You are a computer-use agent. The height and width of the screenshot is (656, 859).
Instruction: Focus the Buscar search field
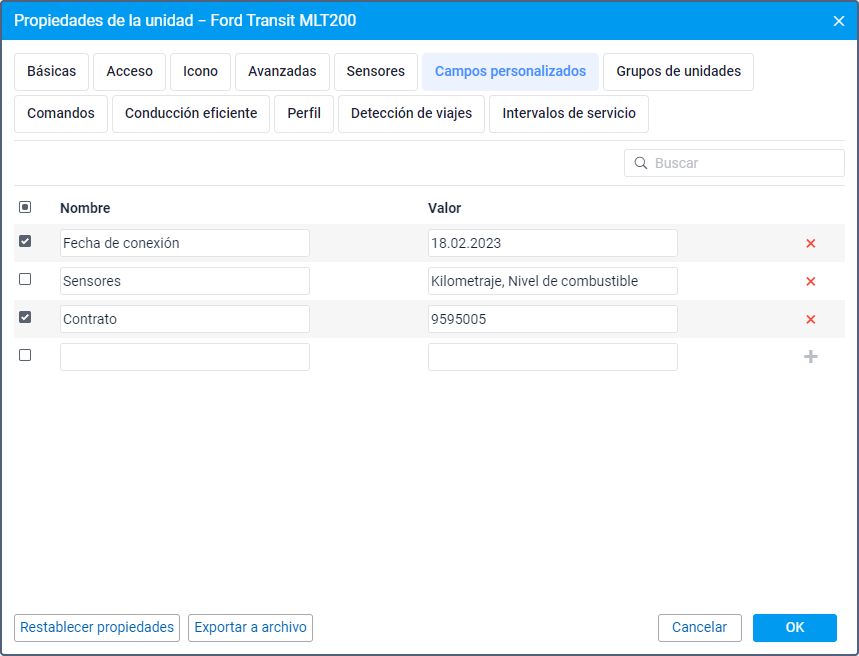coord(734,163)
